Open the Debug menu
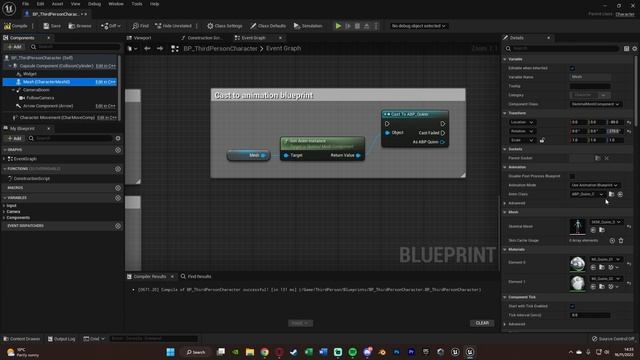Viewport: 640px width, 360px height. (x=94, y=4)
